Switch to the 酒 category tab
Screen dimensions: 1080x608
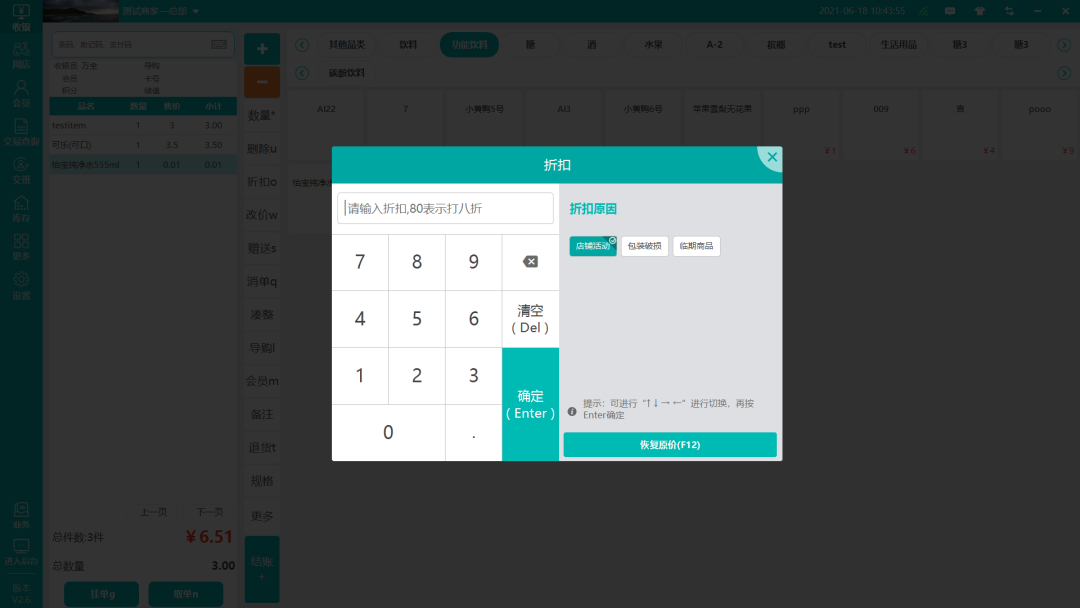(x=592, y=45)
